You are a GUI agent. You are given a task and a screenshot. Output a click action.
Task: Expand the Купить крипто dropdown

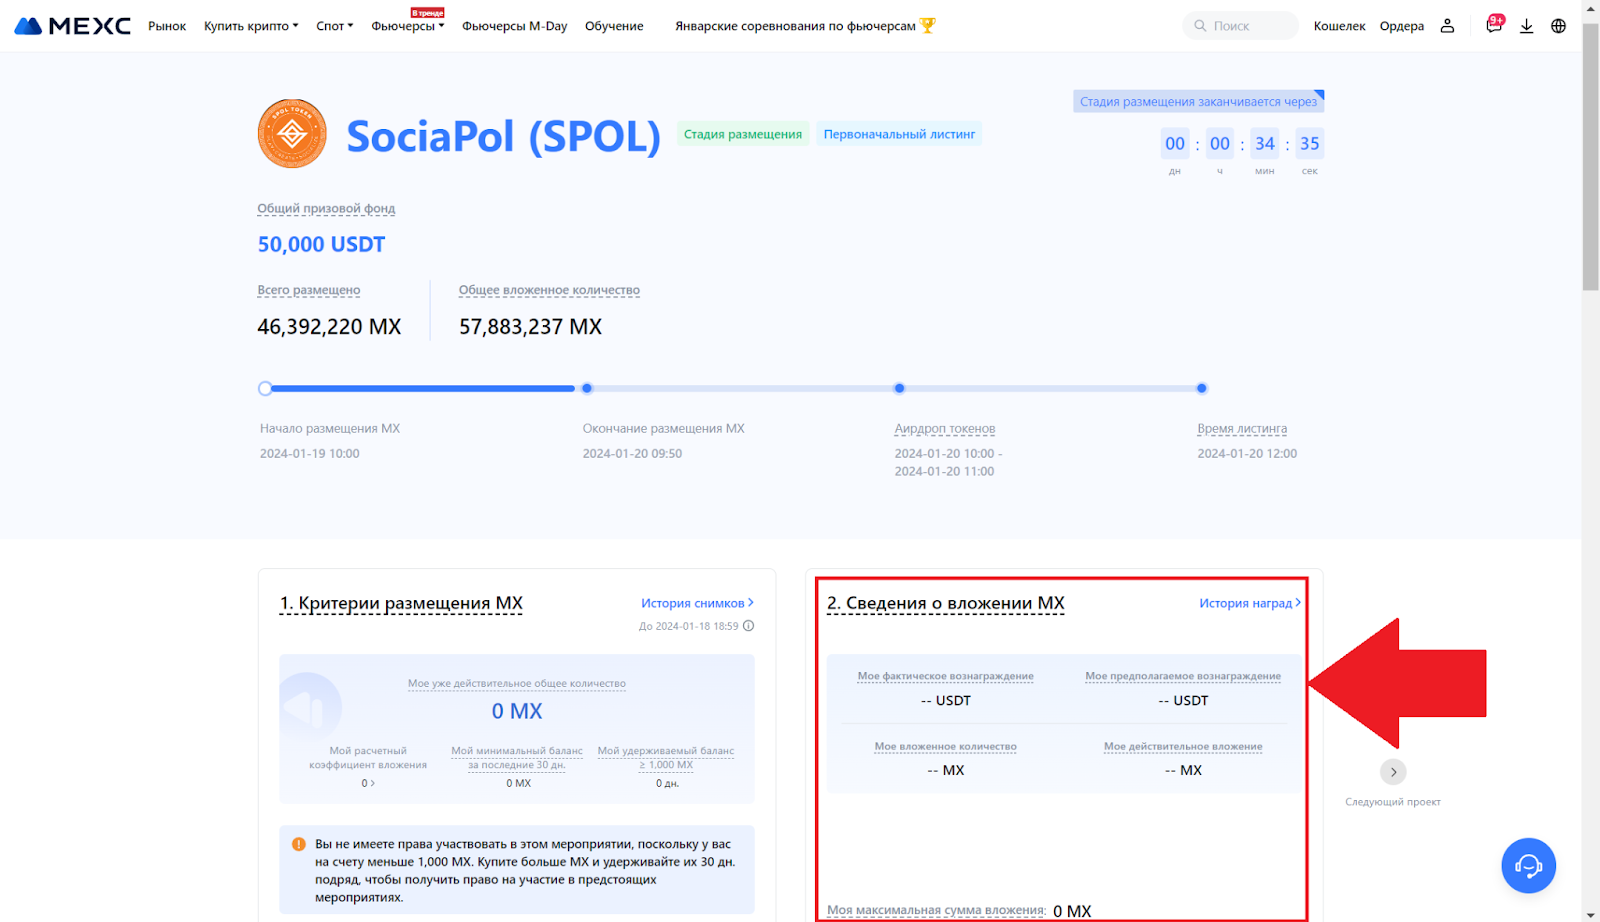tap(251, 26)
